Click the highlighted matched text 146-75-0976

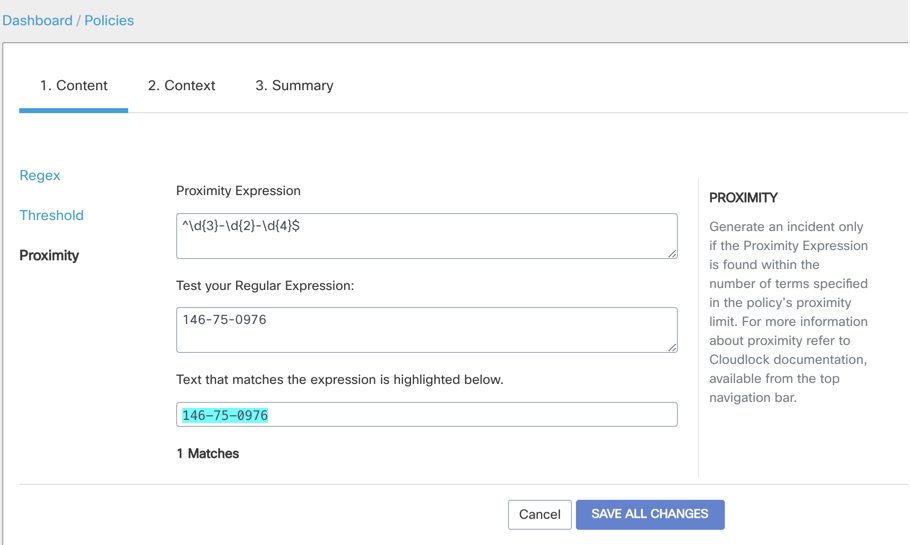click(x=225, y=415)
